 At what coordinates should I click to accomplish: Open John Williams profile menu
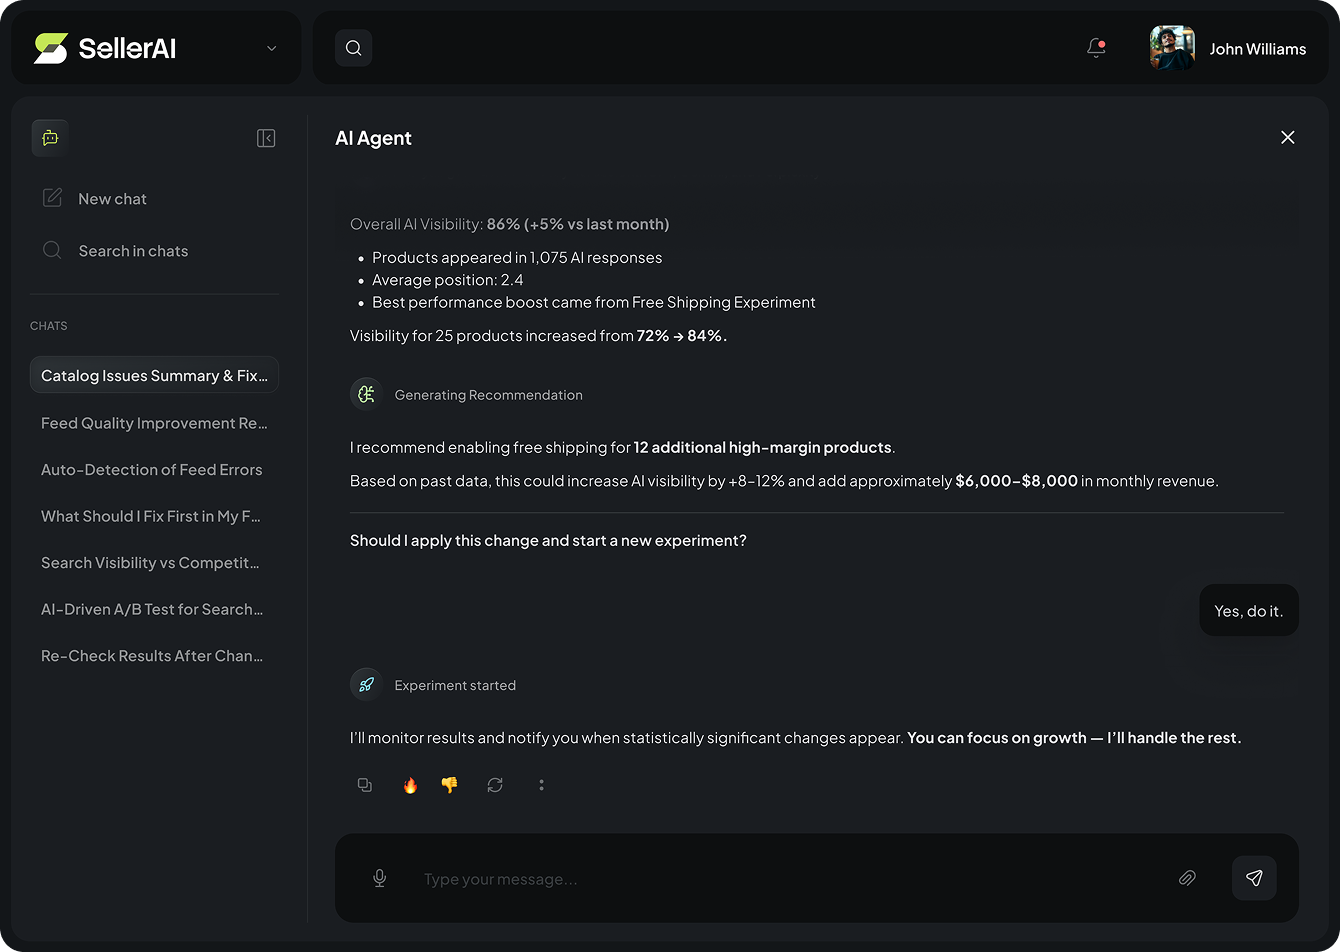click(x=1228, y=48)
